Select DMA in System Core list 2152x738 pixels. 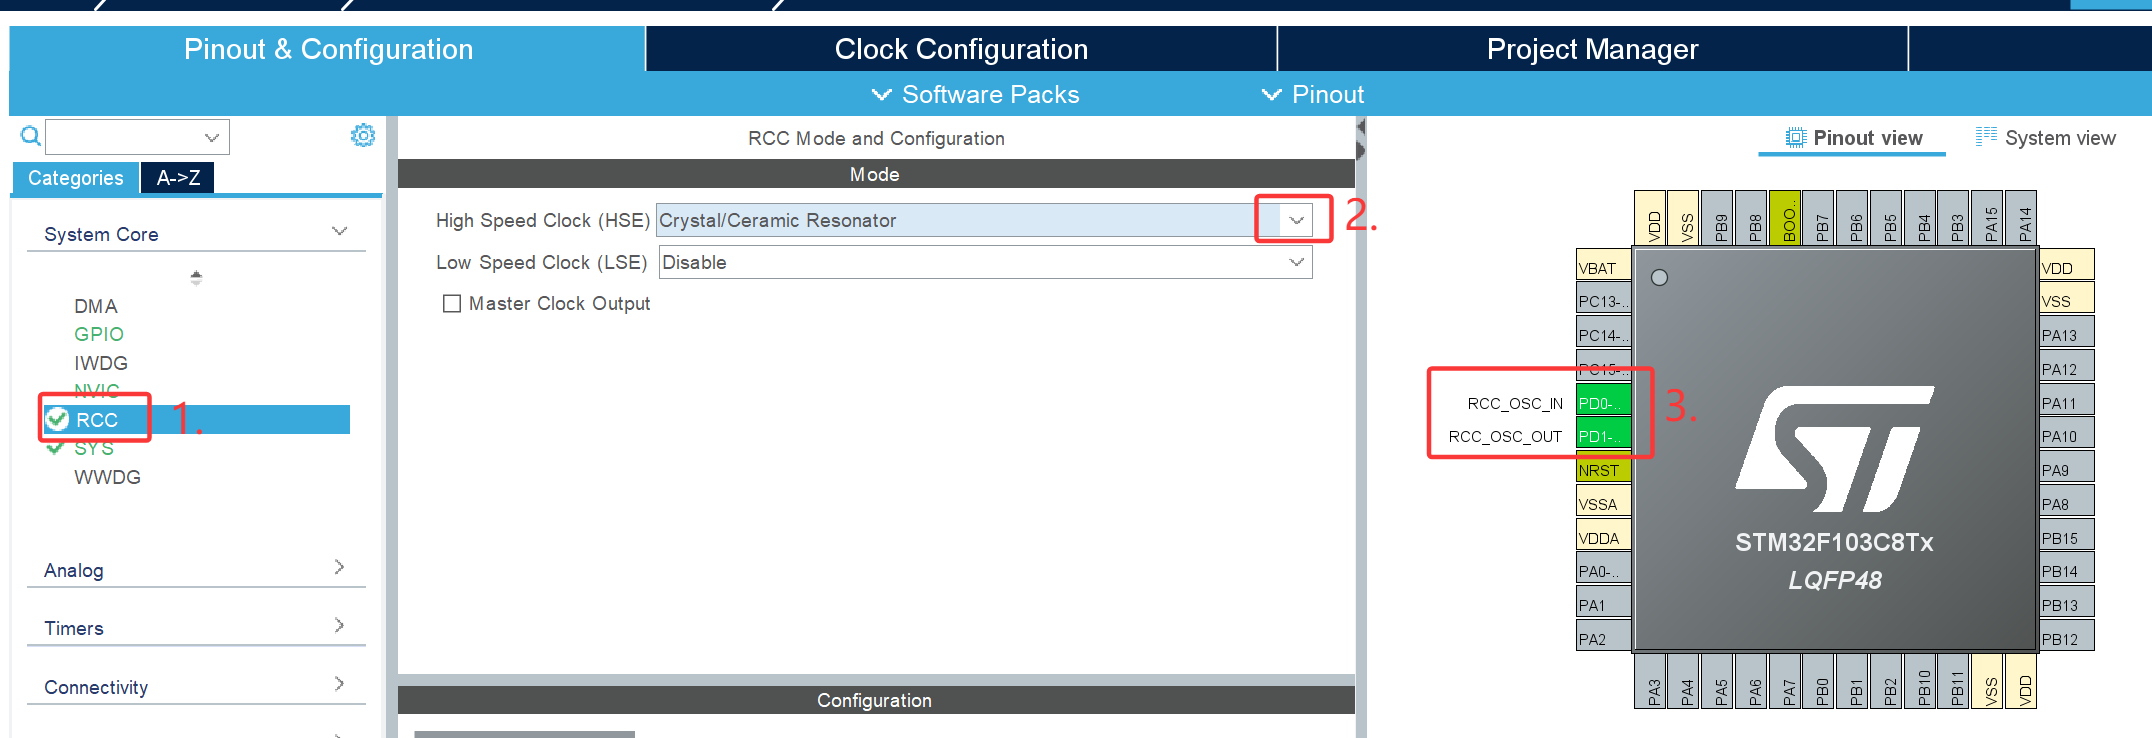[96, 306]
